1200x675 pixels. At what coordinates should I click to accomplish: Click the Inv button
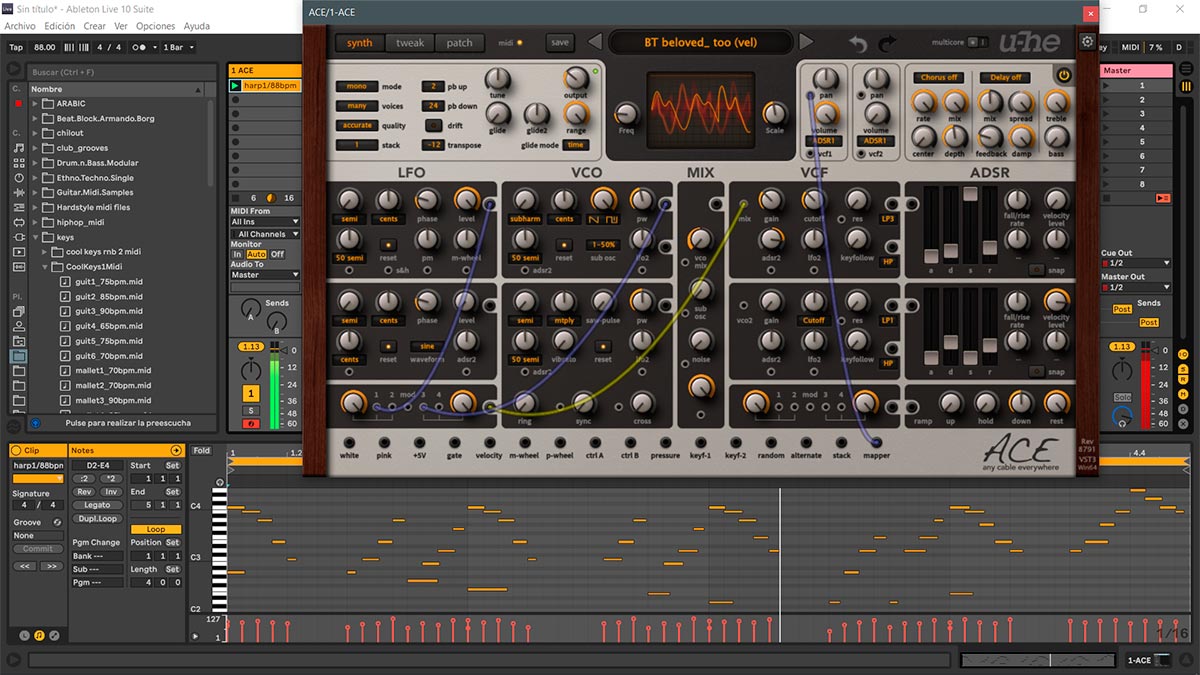[110, 492]
